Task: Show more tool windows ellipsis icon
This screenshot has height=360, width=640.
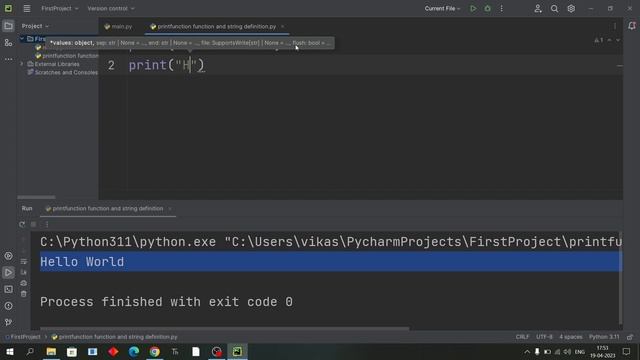Action: coord(8,59)
